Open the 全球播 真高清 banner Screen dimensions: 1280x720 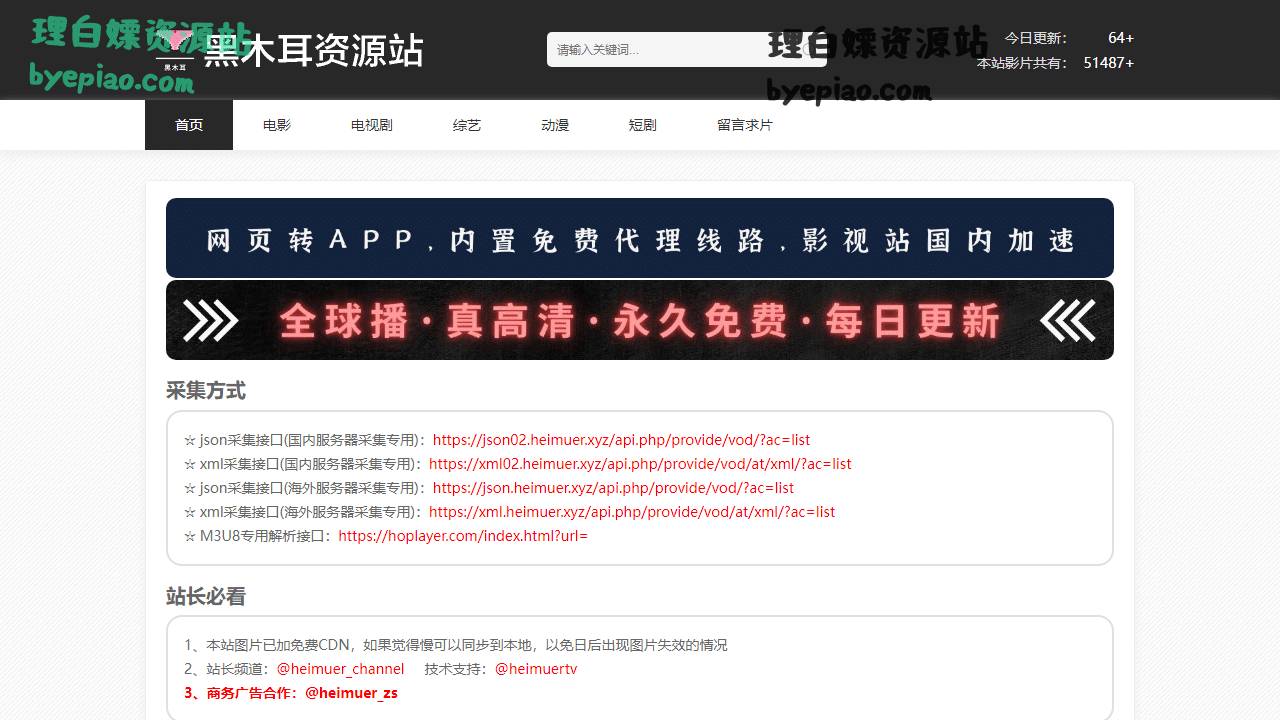tap(640, 320)
